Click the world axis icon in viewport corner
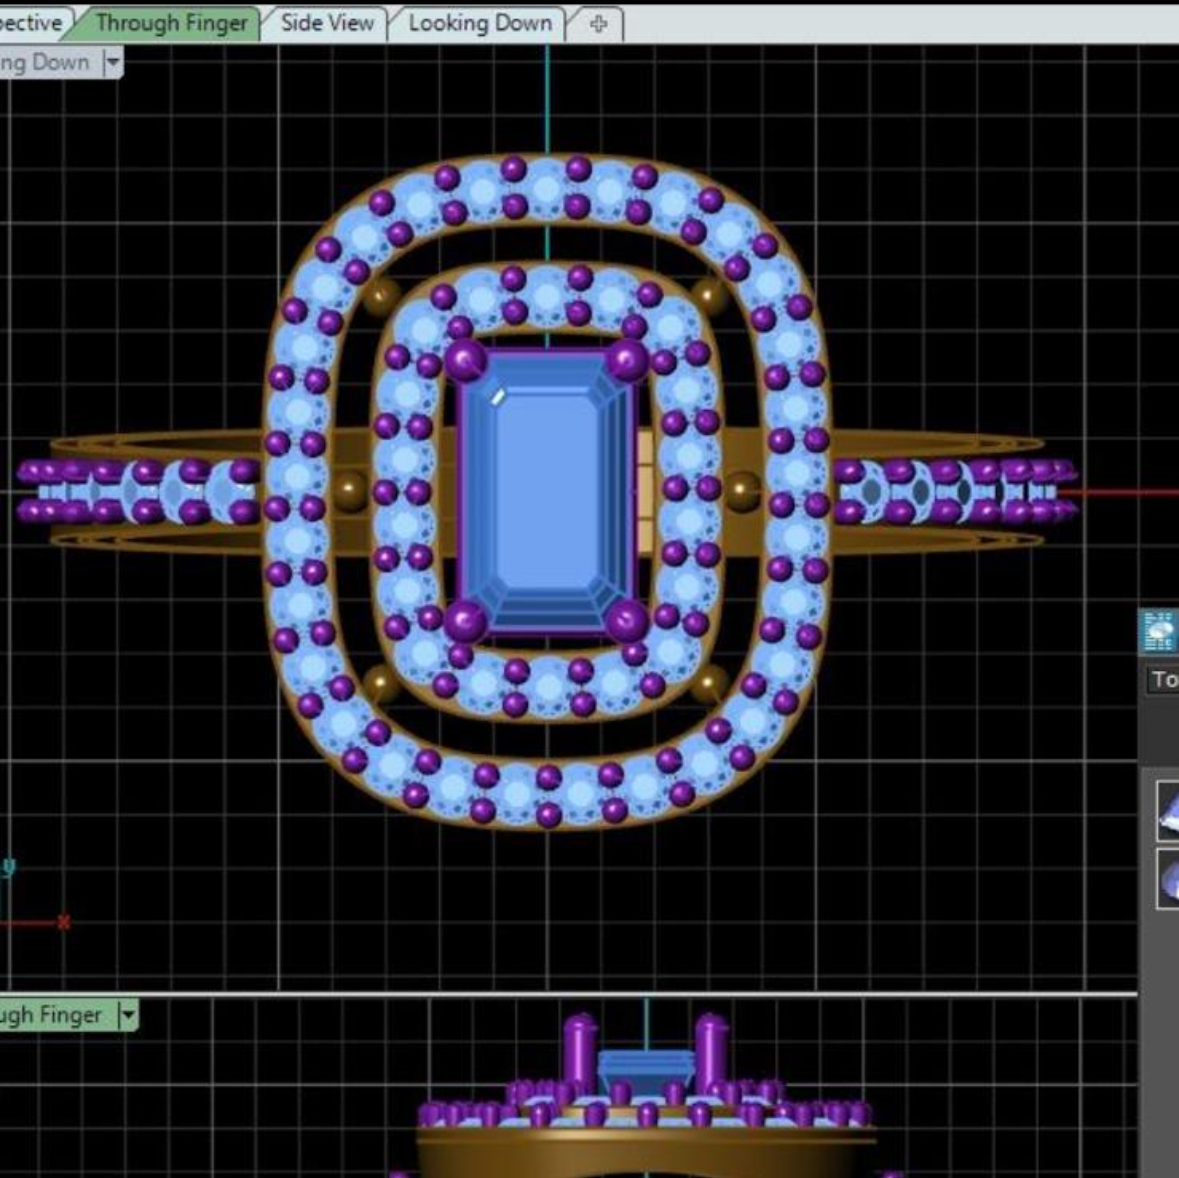The height and width of the screenshot is (1178, 1179). click(x=30, y=900)
